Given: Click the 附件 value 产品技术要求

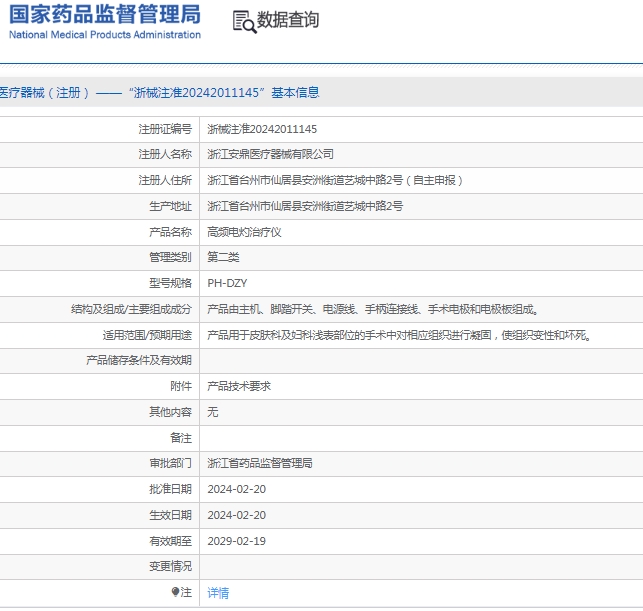Looking at the screenshot, I should click(x=239, y=386).
